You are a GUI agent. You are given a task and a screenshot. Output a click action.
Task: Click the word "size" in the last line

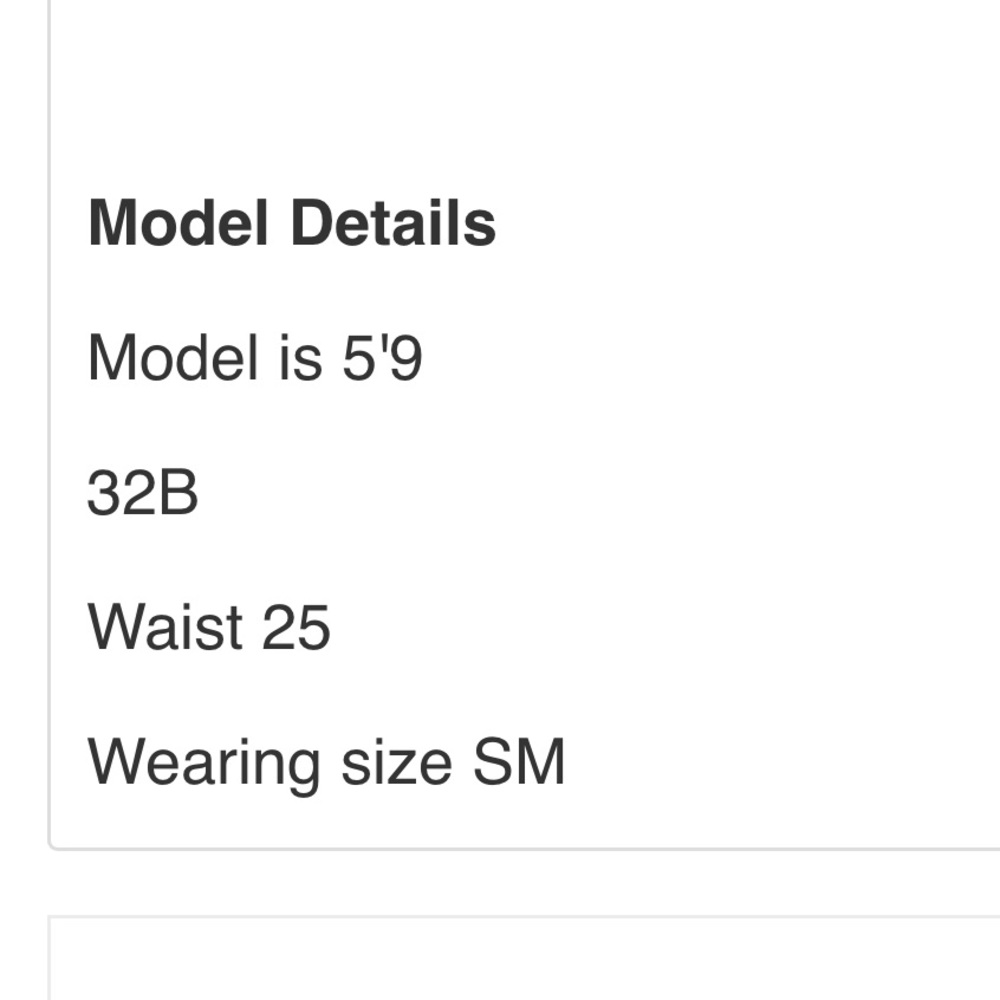click(397, 764)
